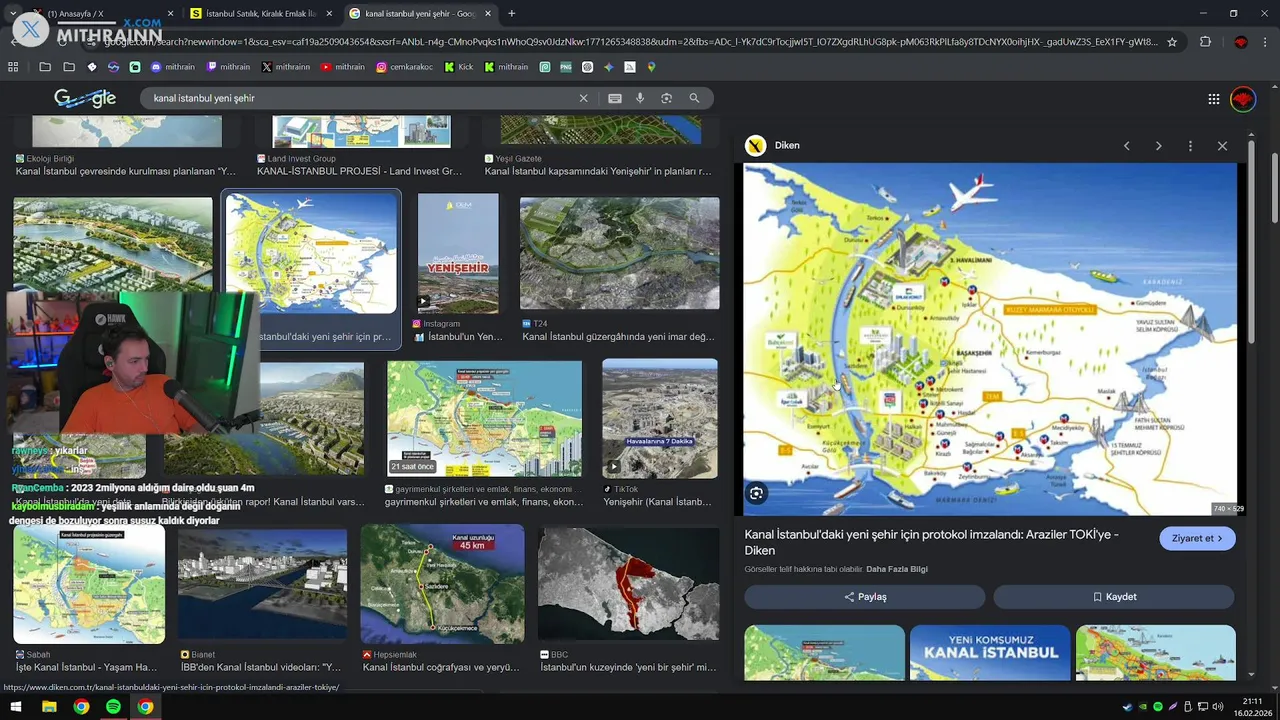Open the Instagram Yenişehir video thumbnail

coord(458,253)
